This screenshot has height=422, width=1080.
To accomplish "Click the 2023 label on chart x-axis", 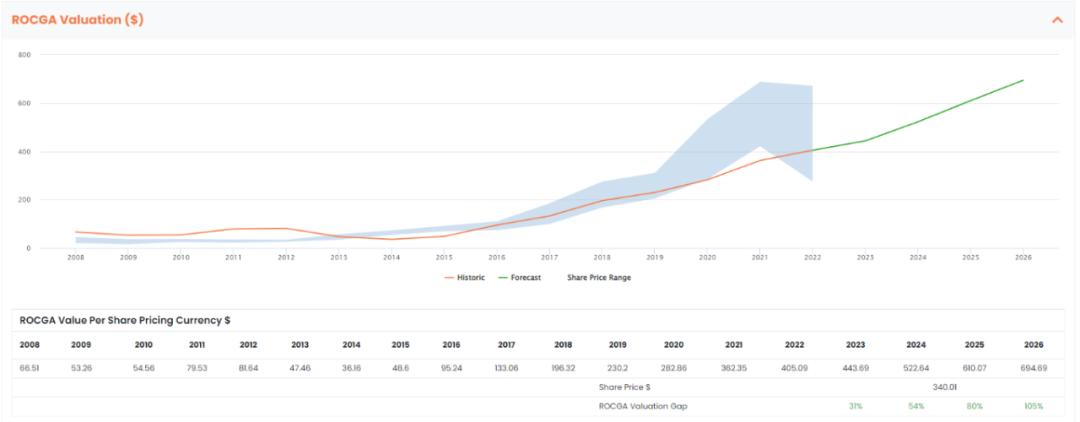I will [865, 257].
